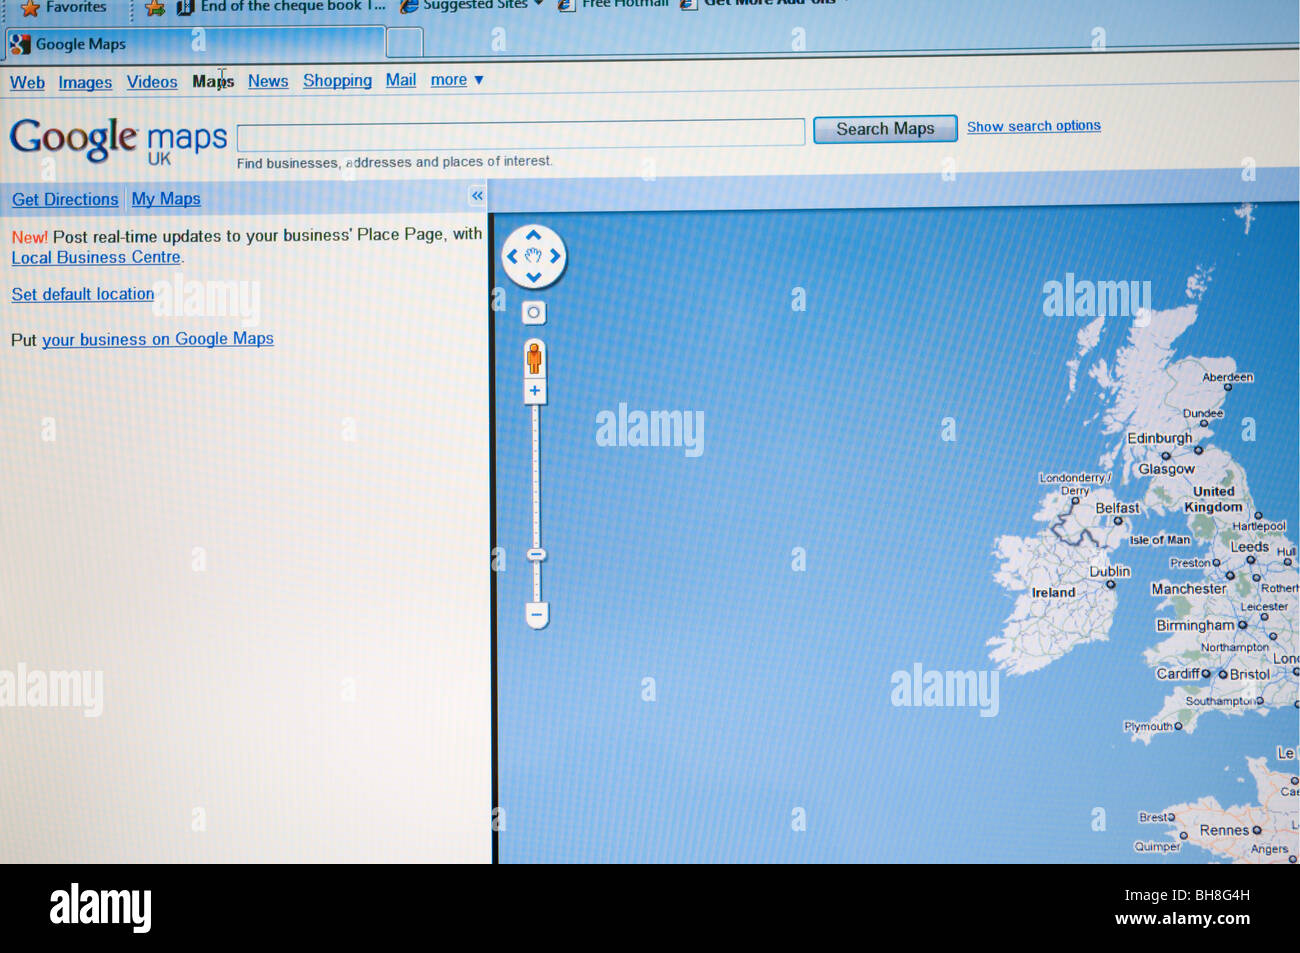Zoom in with the plus button

pos(535,391)
